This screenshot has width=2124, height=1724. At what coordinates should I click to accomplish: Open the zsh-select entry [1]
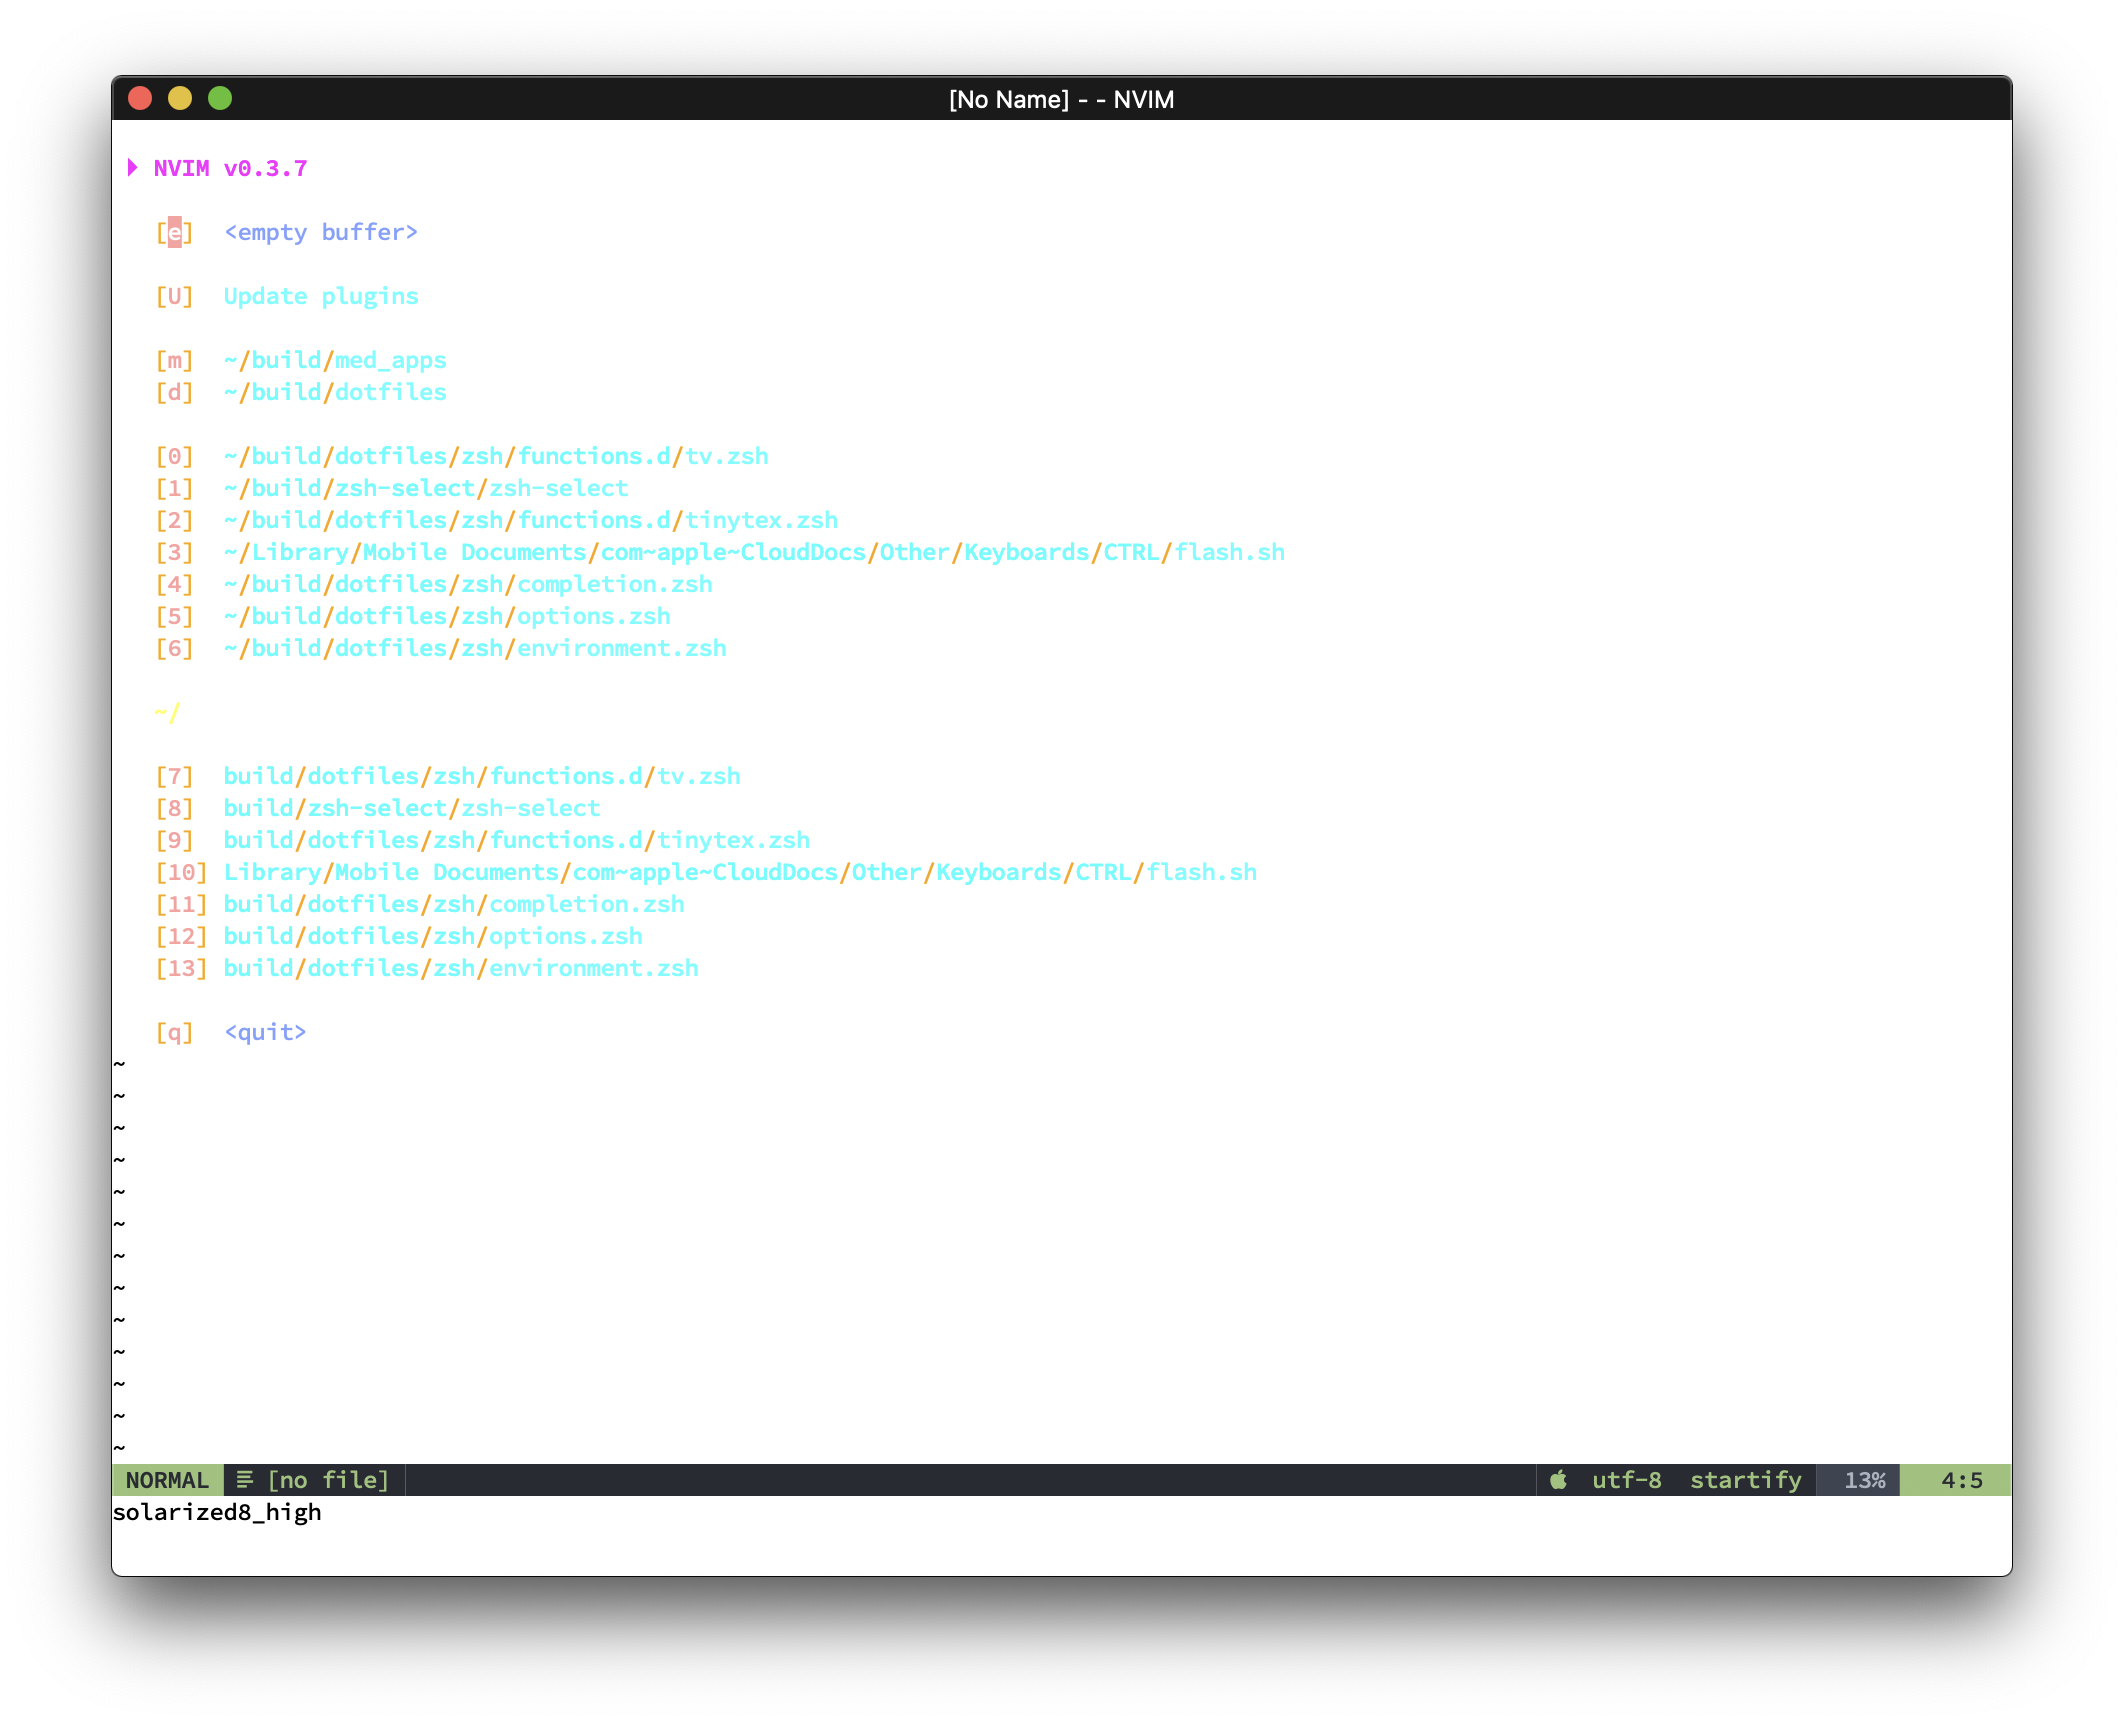pyautogui.click(x=425, y=488)
